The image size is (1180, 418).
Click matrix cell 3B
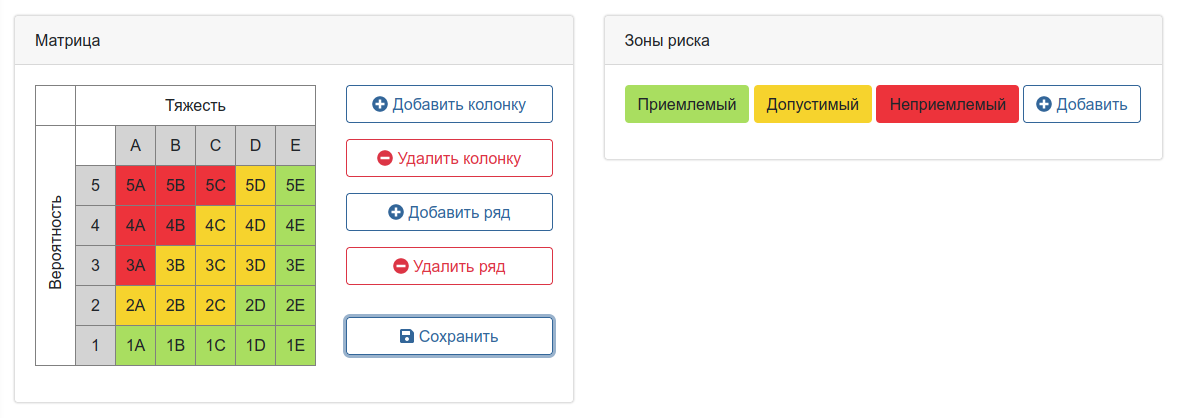[175, 265]
